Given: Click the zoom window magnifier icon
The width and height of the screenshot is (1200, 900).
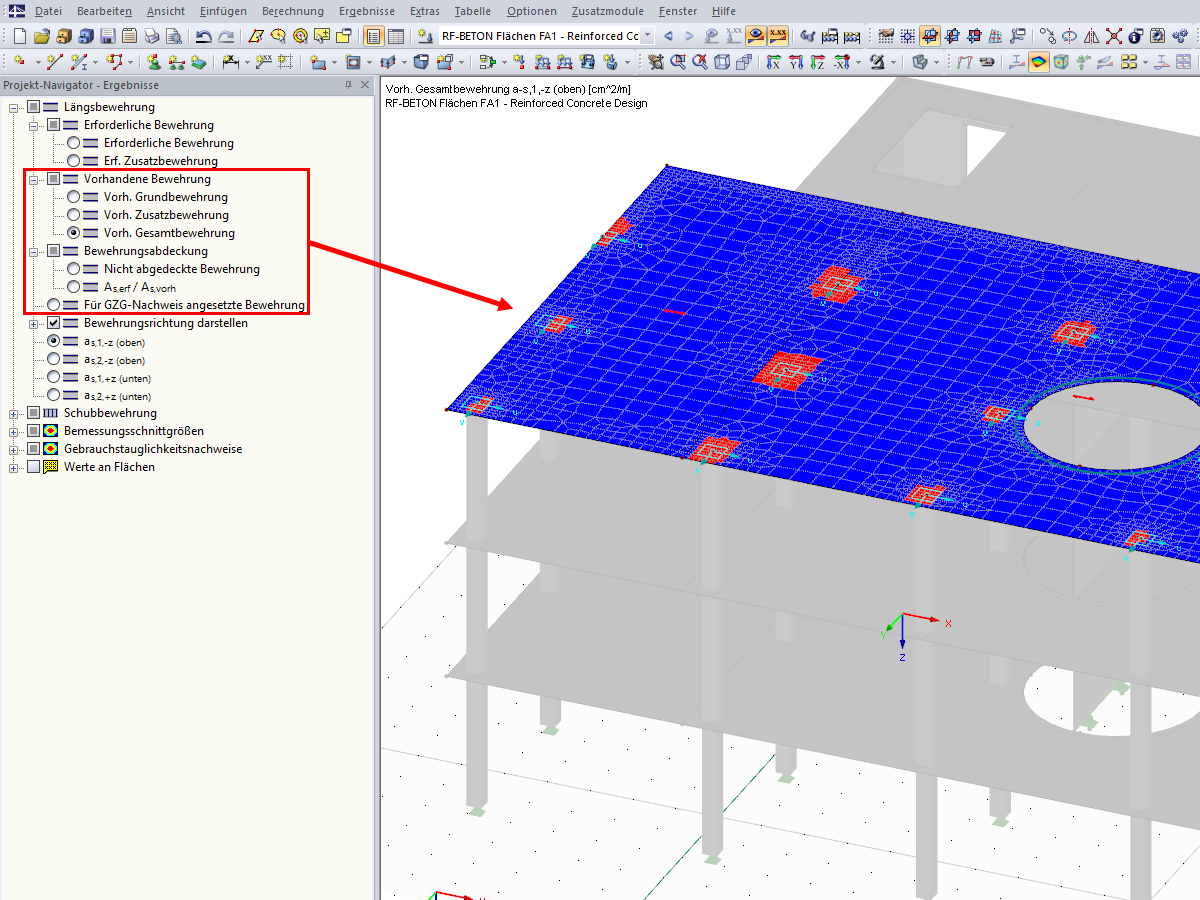Looking at the screenshot, I should coord(678,62).
